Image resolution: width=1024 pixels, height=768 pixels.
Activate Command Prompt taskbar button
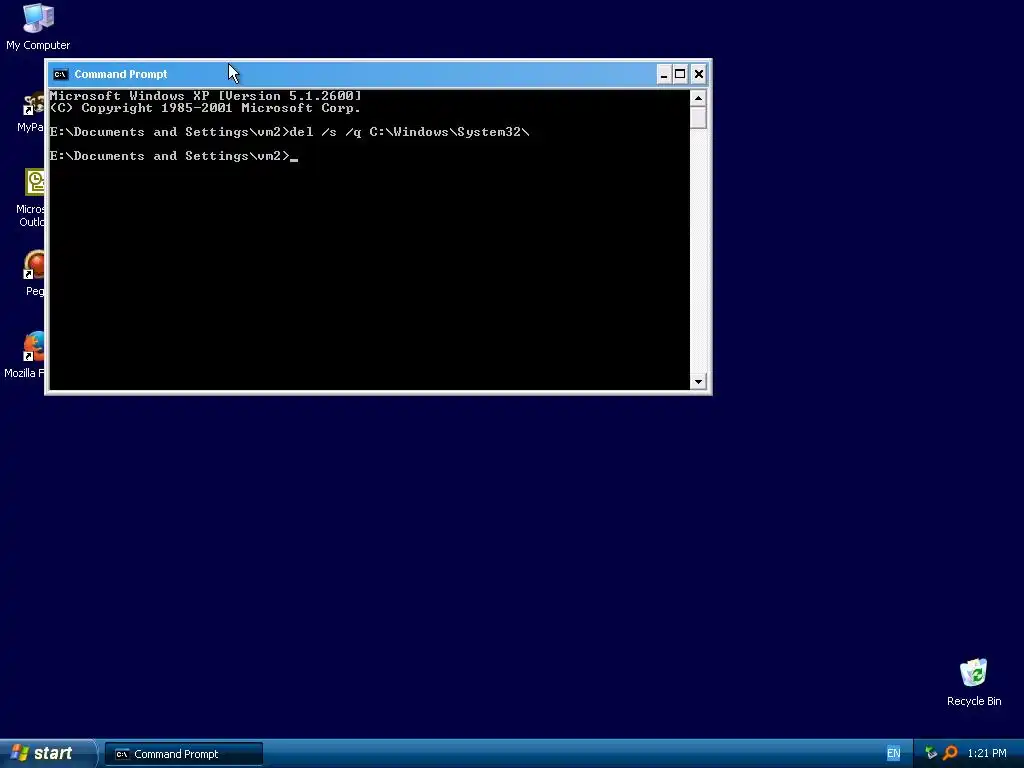[184, 754]
